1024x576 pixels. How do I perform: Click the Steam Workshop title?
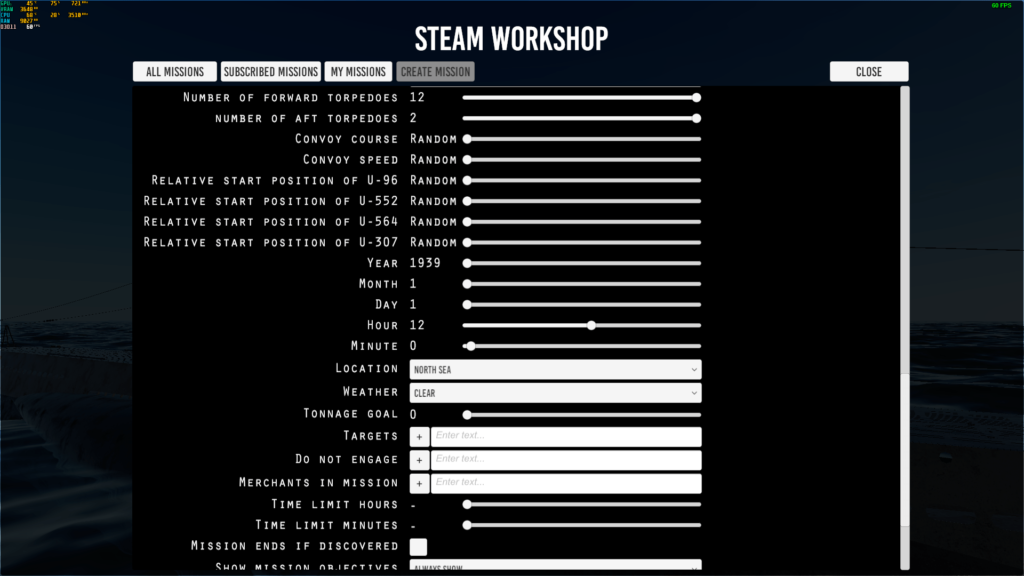[511, 39]
